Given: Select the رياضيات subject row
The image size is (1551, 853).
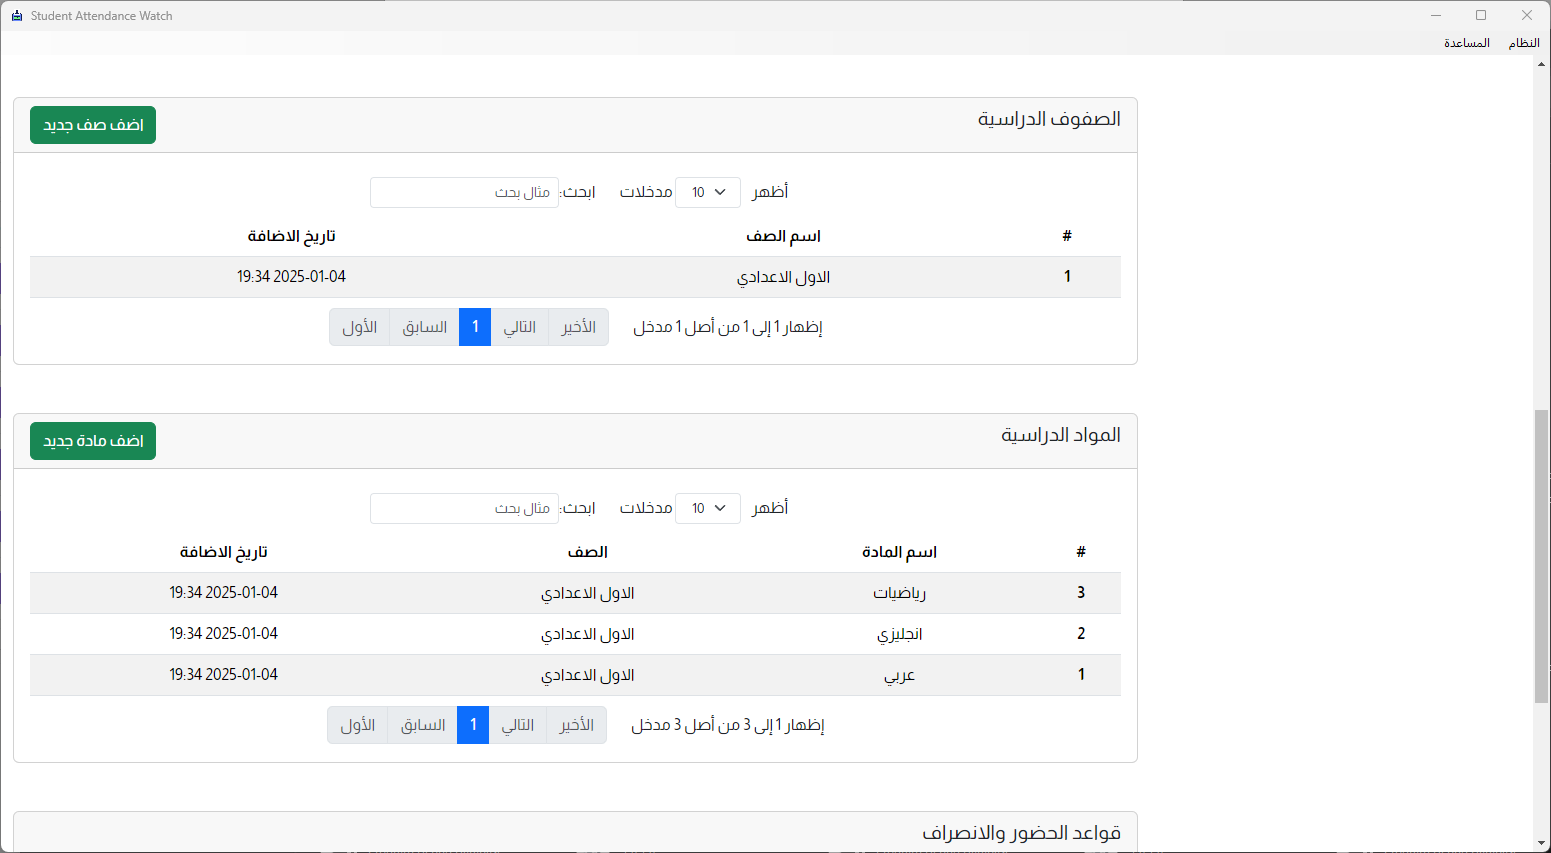Looking at the screenshot, I should tap(899, 593).
